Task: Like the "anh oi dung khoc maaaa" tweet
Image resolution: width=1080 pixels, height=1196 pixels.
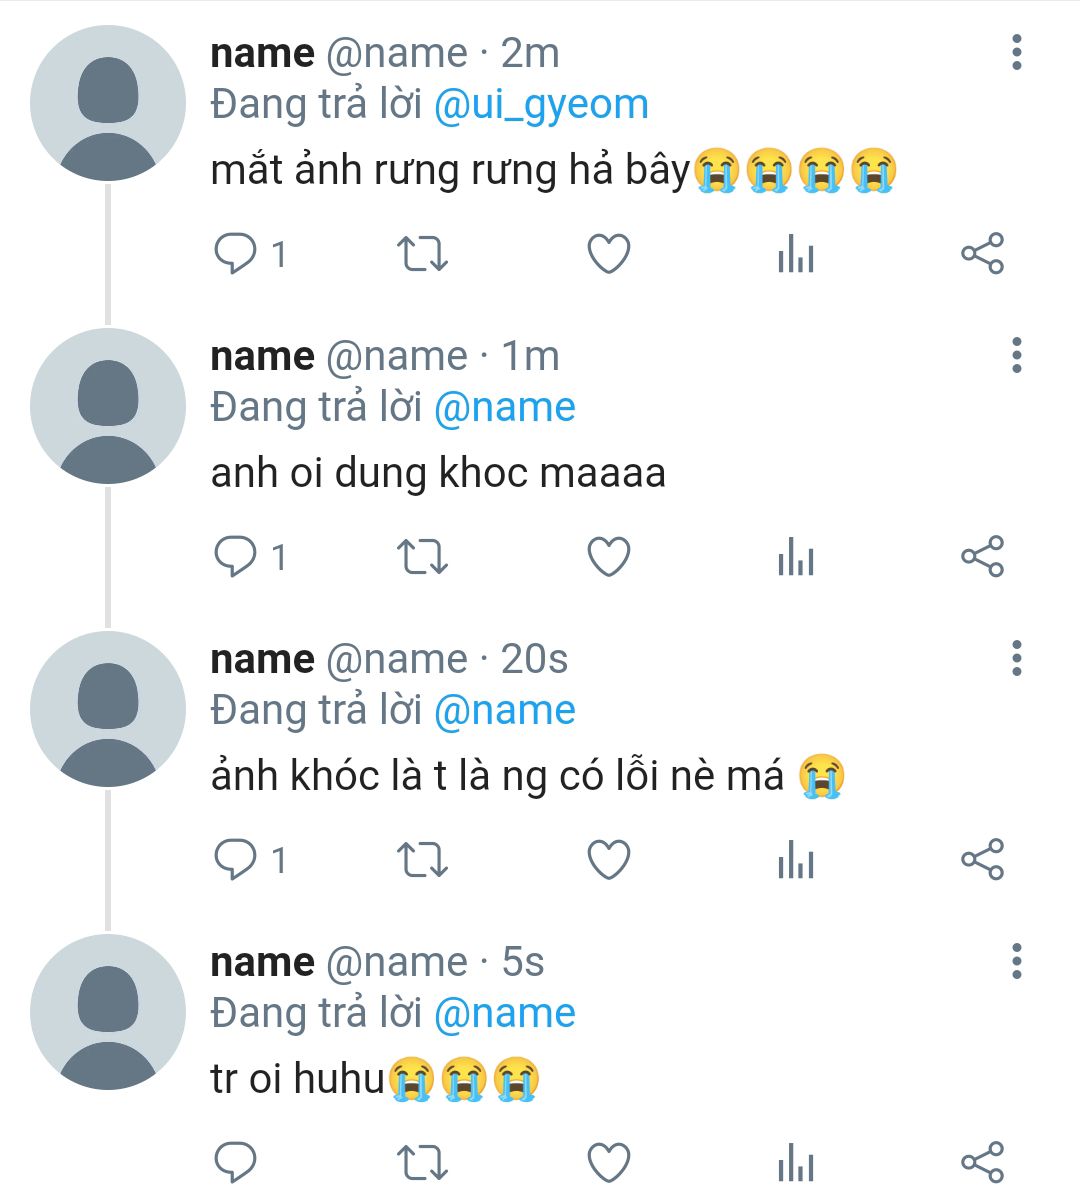Action: tap(608, 557)
